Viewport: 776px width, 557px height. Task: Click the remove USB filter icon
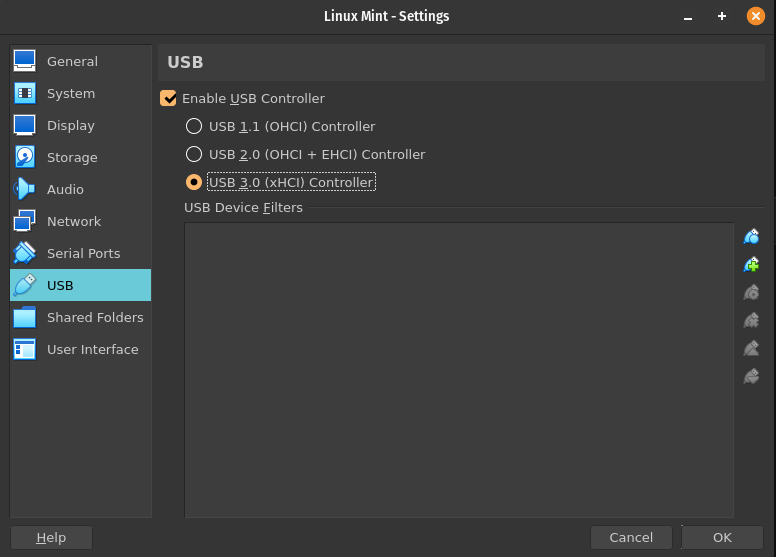point(751,321)
